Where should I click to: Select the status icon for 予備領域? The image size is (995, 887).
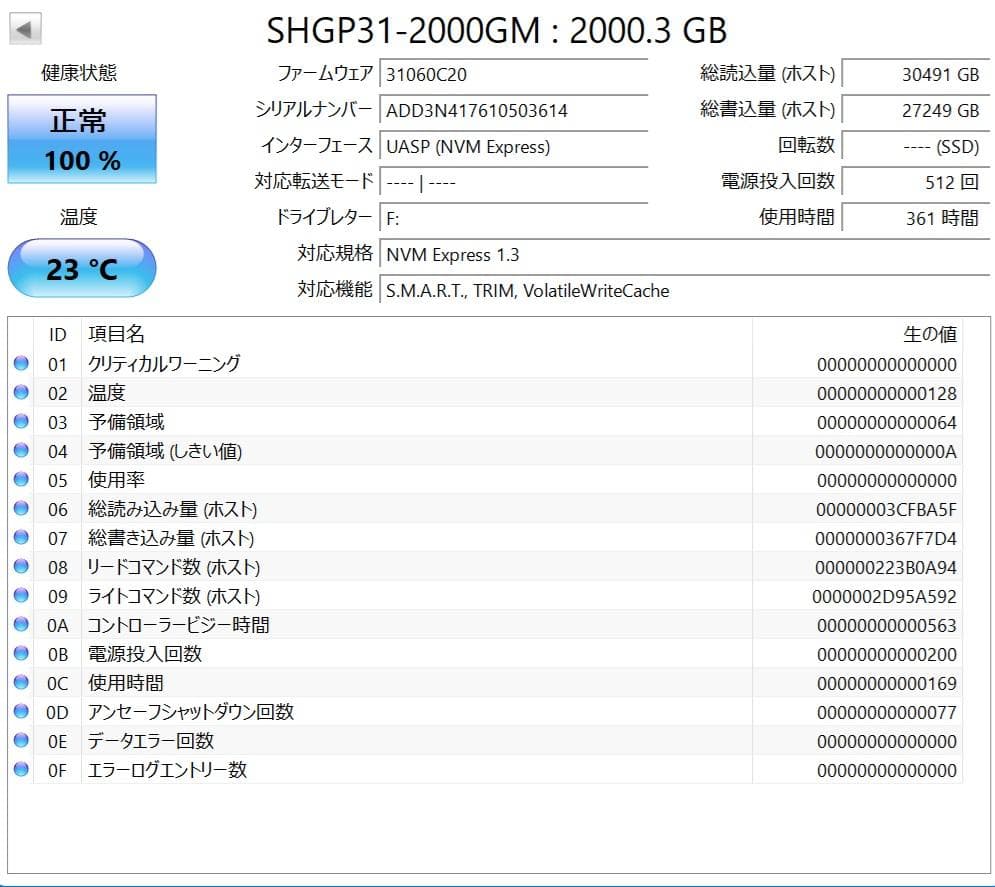pos(22,422)
